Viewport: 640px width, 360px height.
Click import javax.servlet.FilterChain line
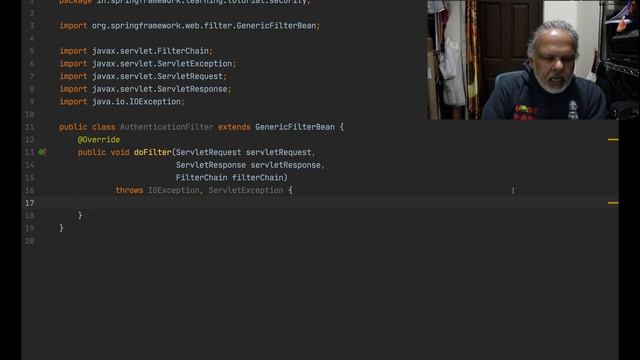(x=136, y=51)
